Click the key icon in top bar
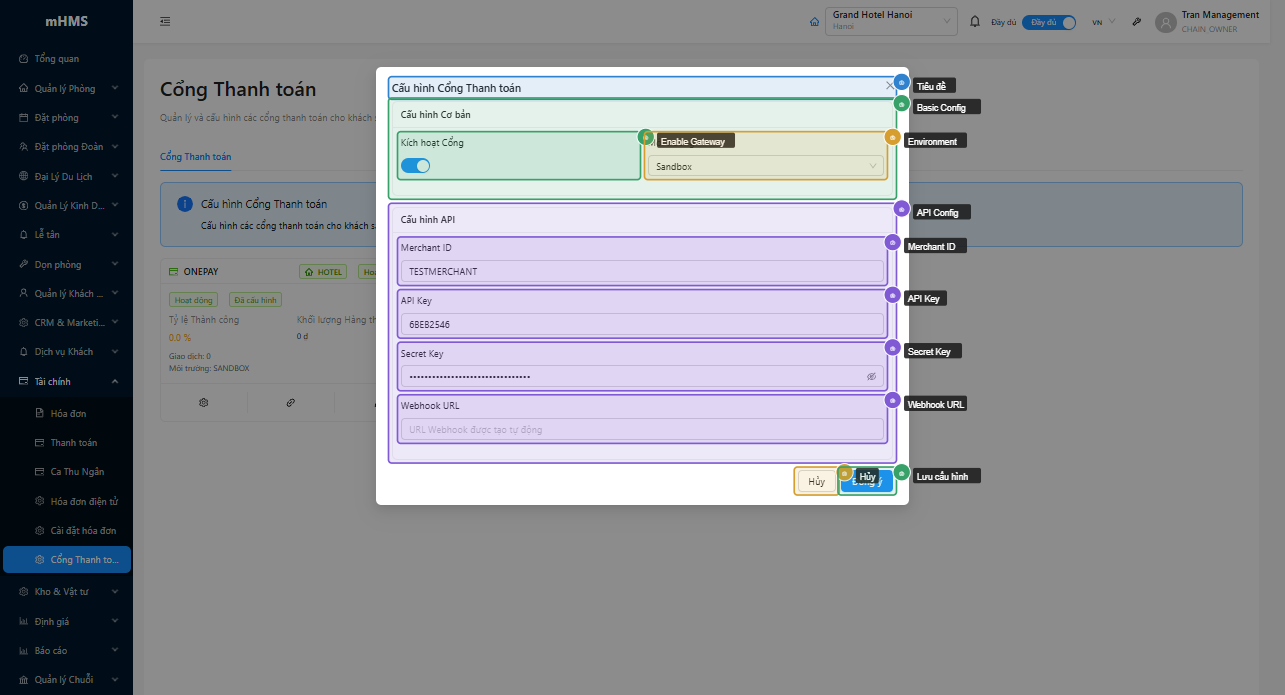 click(1137, 21)
